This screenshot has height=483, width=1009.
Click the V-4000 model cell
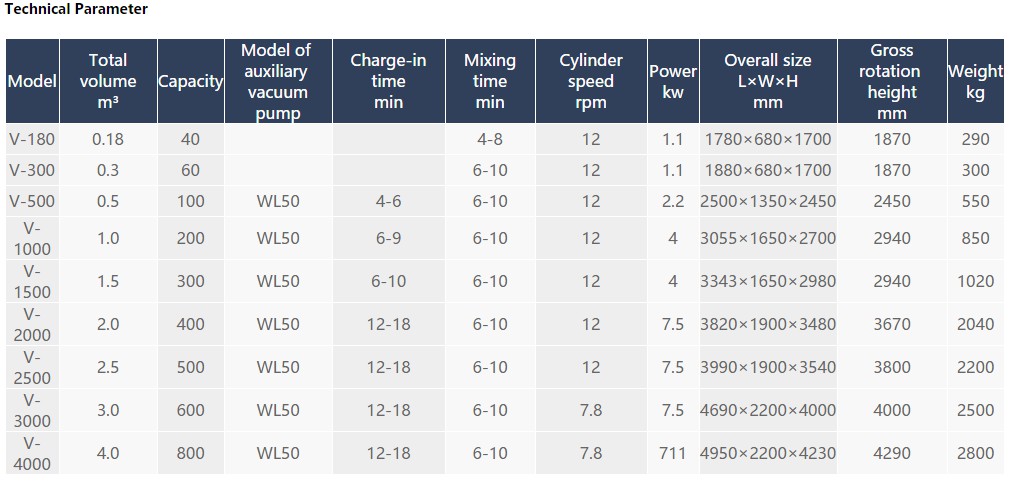(33, 453)
